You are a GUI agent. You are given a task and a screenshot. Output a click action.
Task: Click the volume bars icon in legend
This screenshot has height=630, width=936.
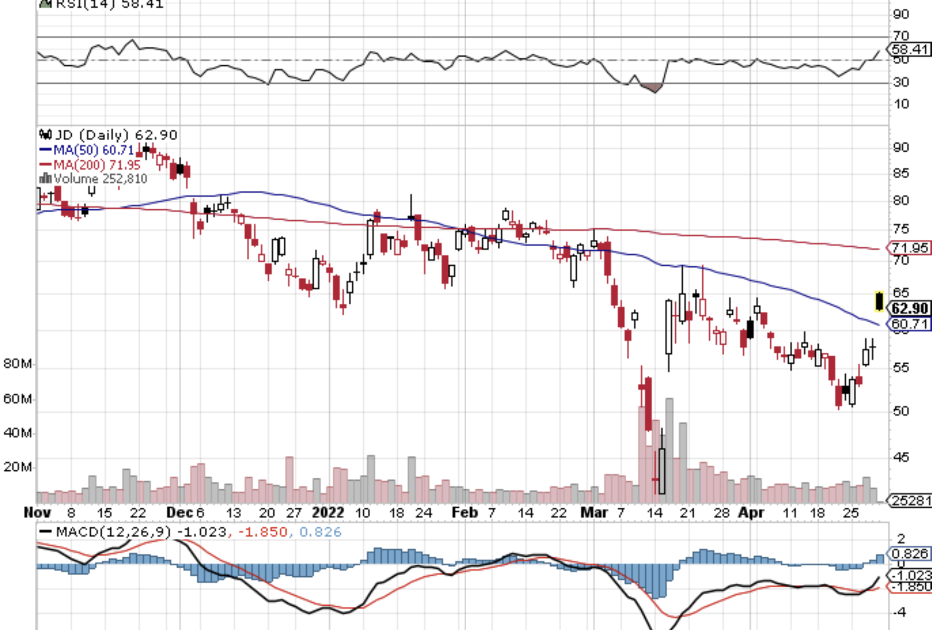(45, 178)
